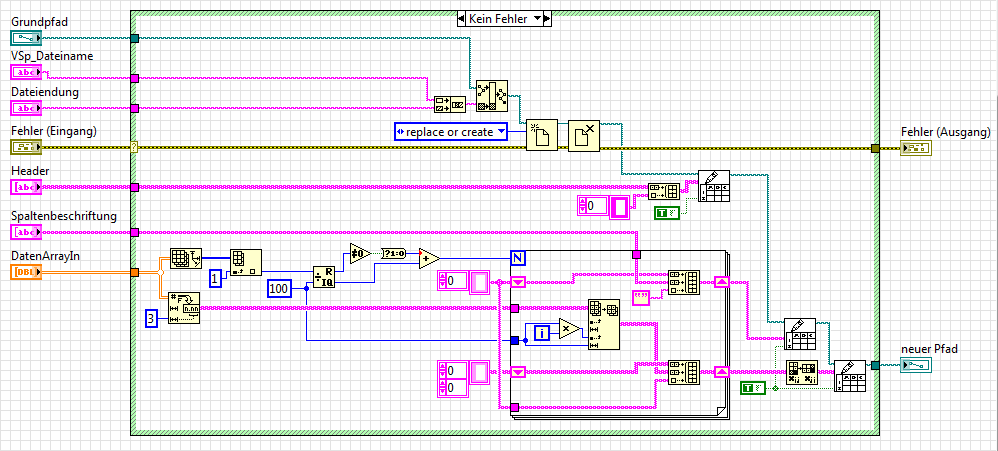This screenshot has height=451, width=998.
Task: Select the Header string array terminal
Action: coord(26,187)
